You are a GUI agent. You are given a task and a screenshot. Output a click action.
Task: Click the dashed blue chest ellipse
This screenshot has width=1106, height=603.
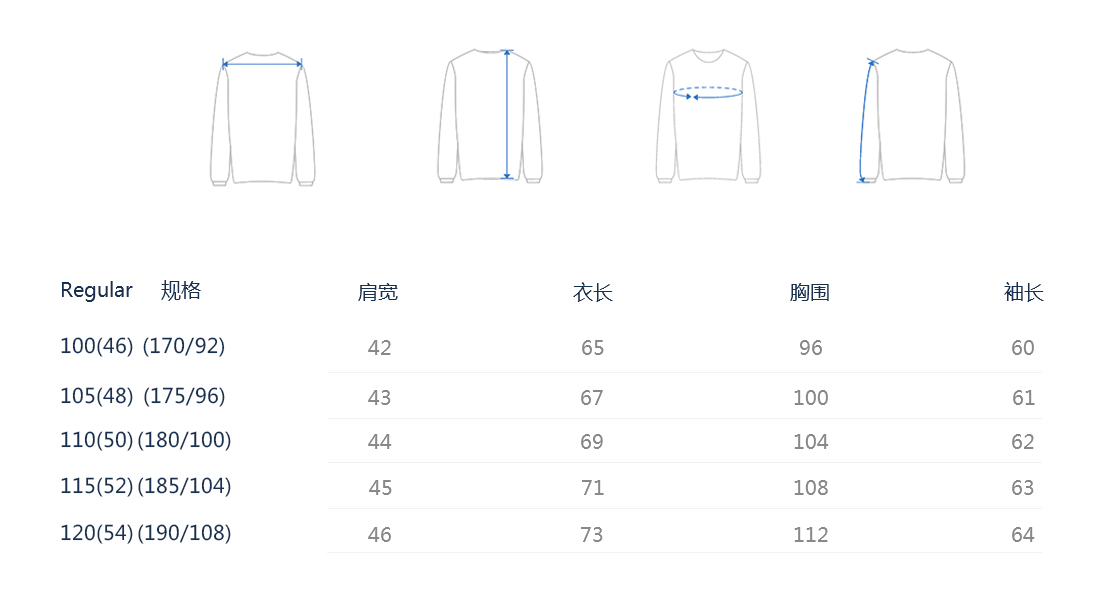click(707, 92)
